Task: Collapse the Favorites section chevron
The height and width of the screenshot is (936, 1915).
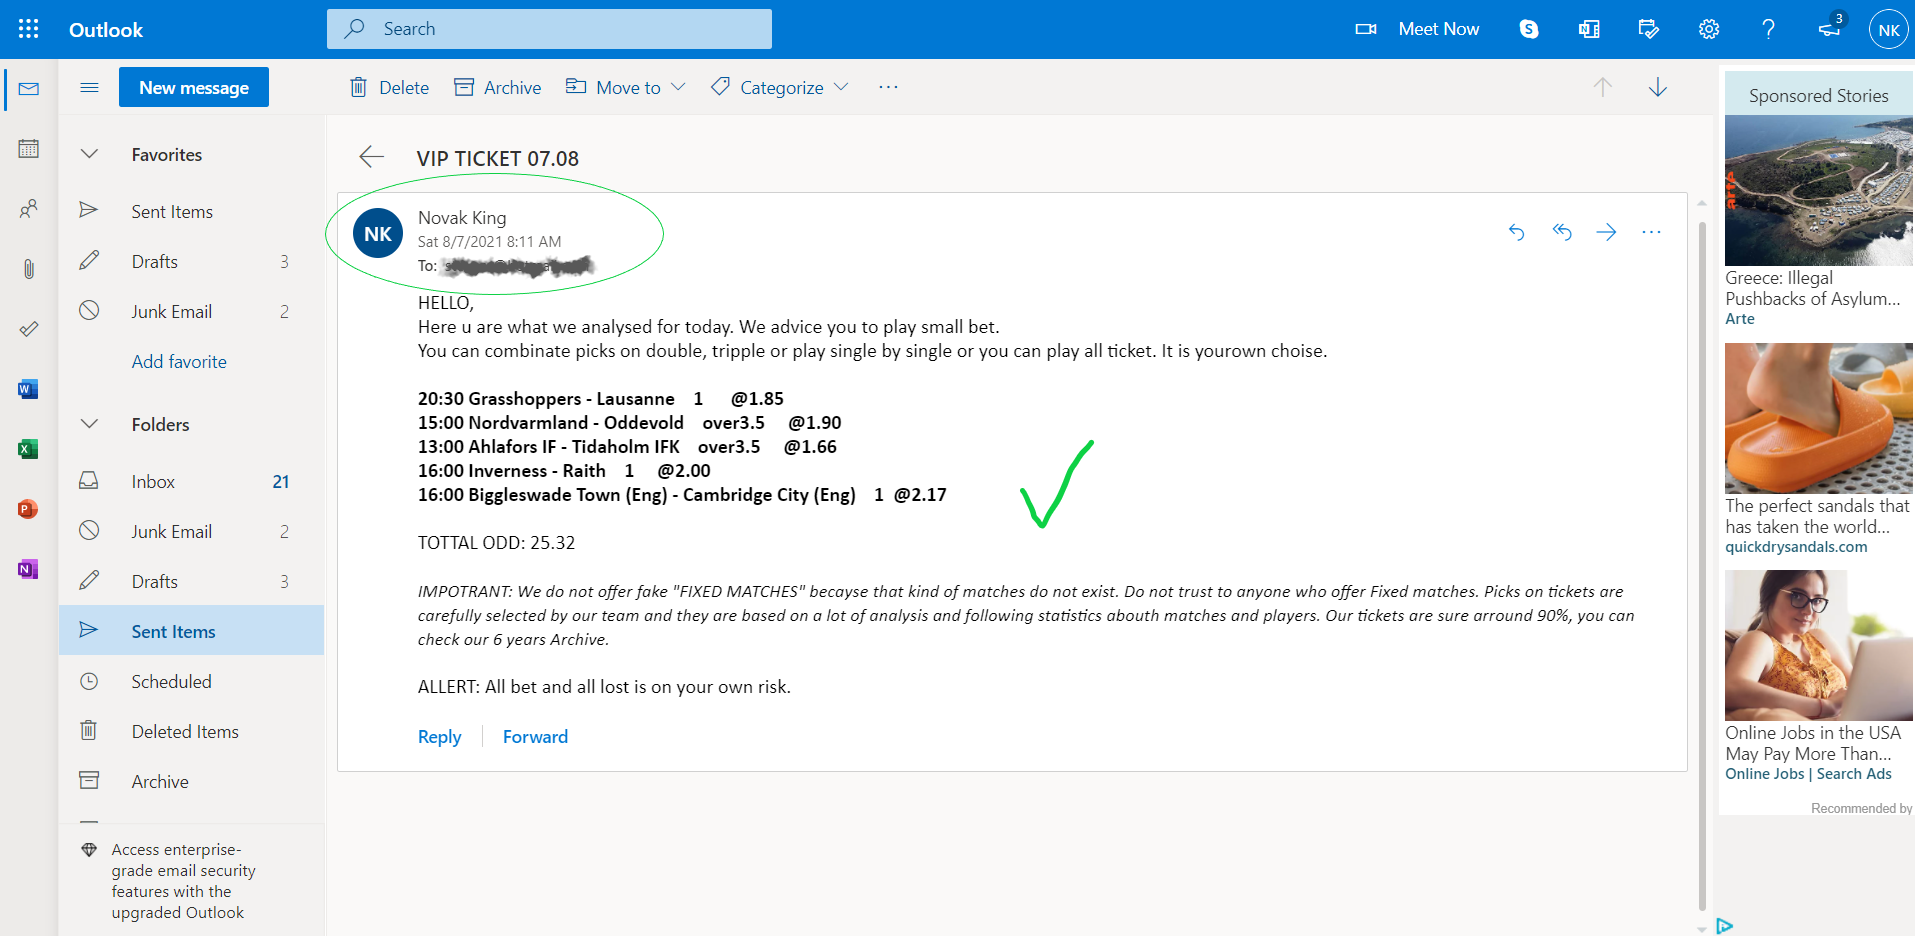Action: pos(89,154)
